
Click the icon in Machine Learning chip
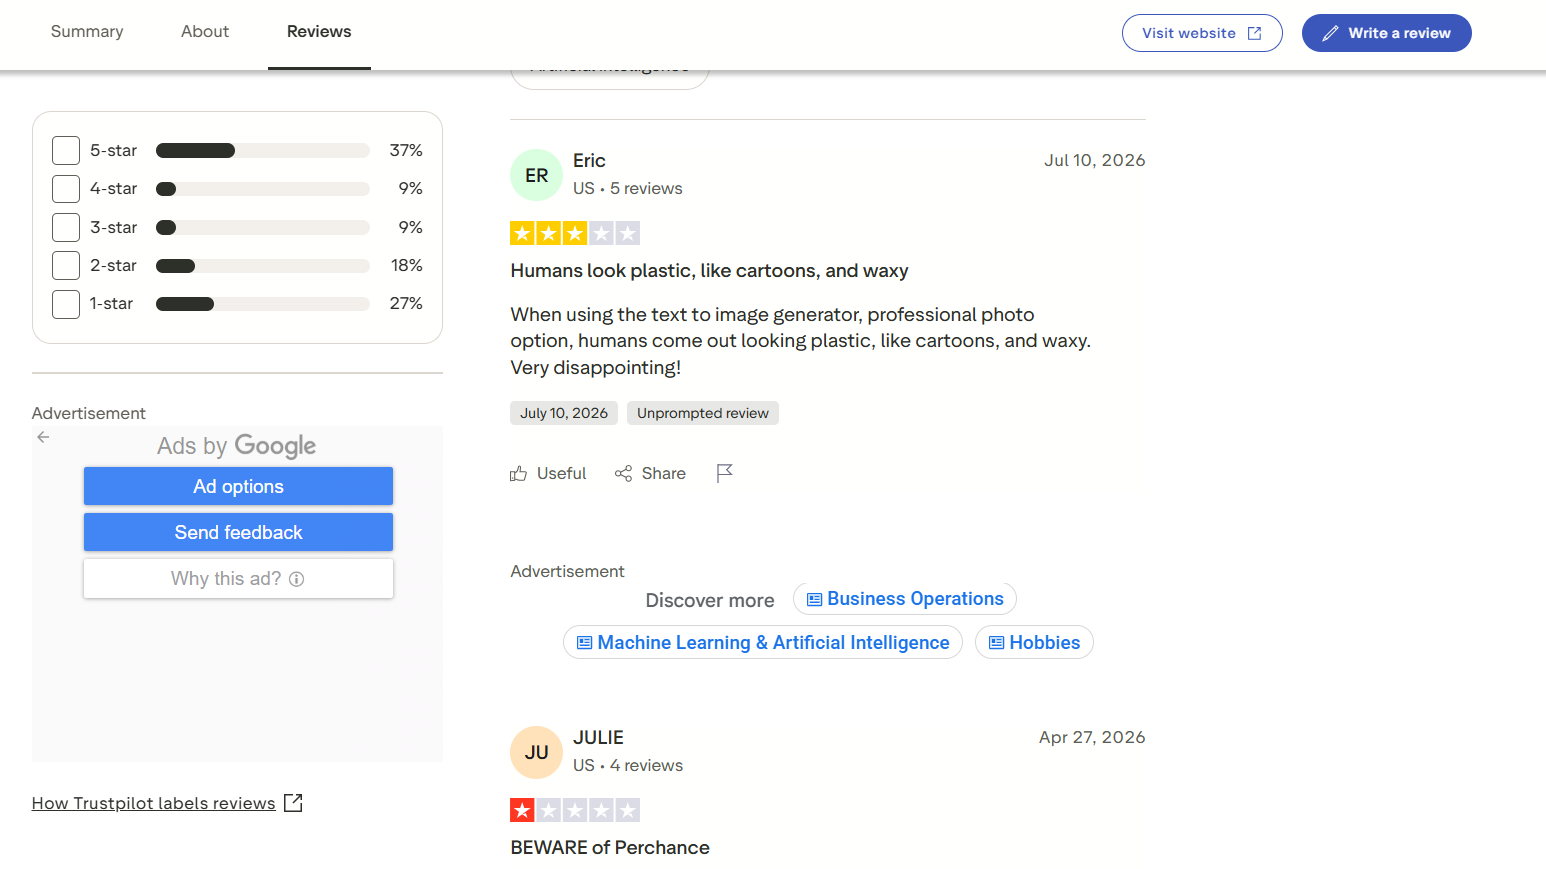585,643
